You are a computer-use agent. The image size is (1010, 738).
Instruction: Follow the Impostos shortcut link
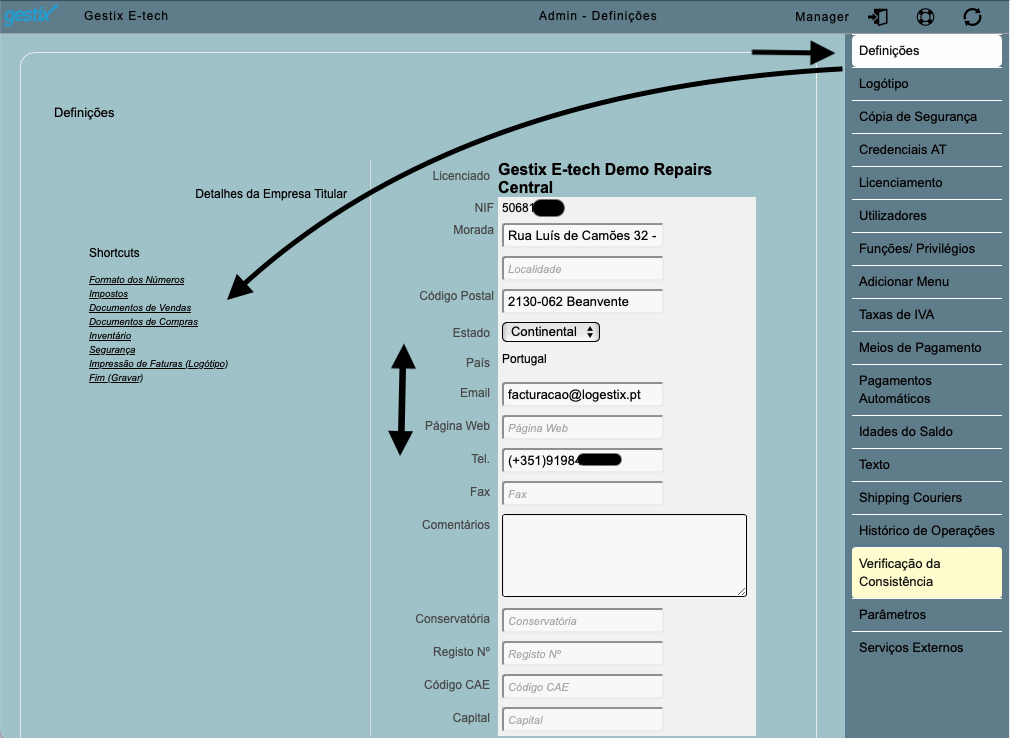point(108,294)
